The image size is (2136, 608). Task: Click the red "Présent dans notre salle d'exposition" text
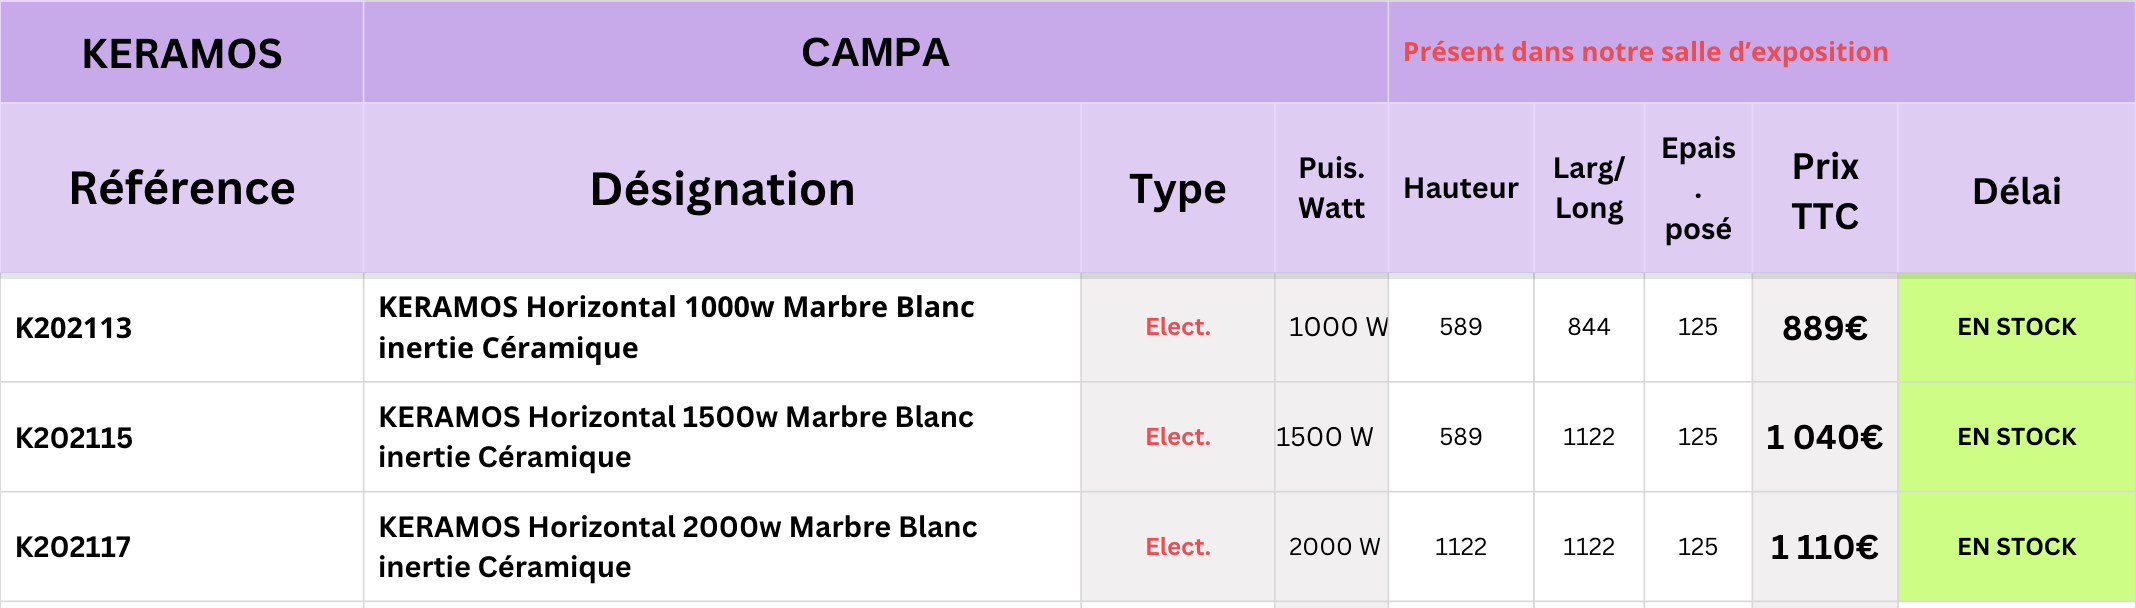pyautogui.click(x=1645, y=52)
